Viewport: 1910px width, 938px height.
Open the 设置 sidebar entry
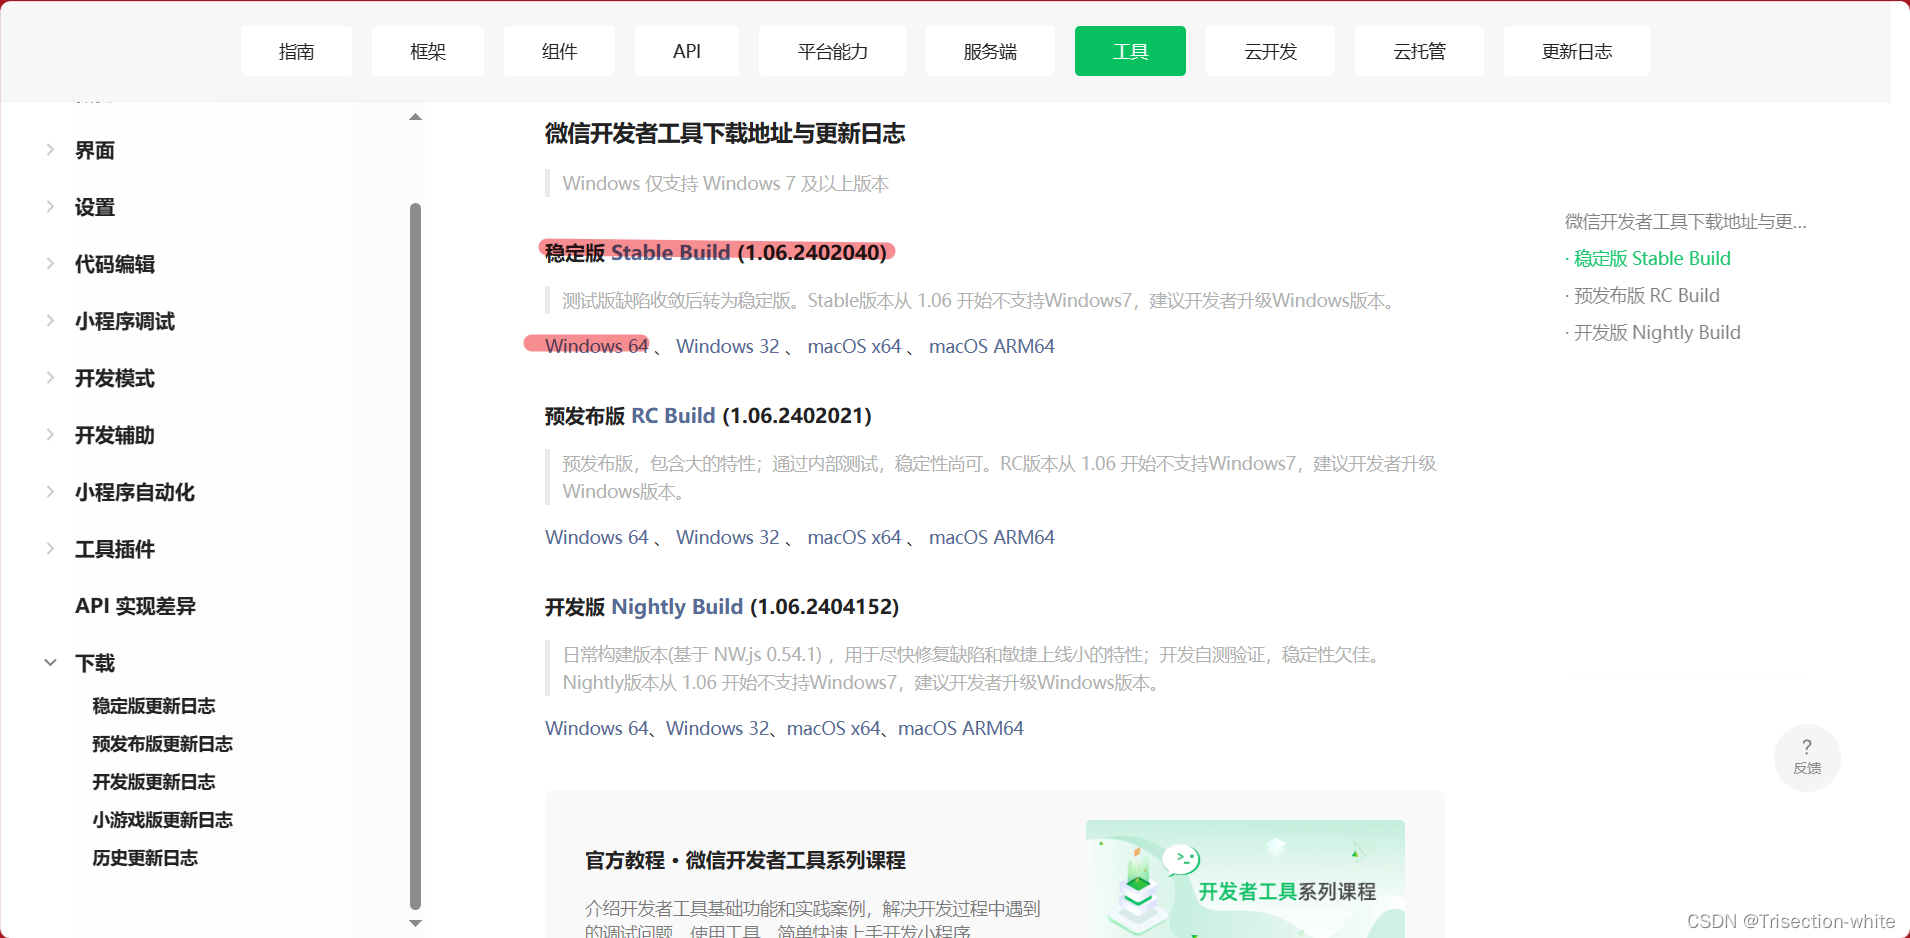[x=95, y=207]
